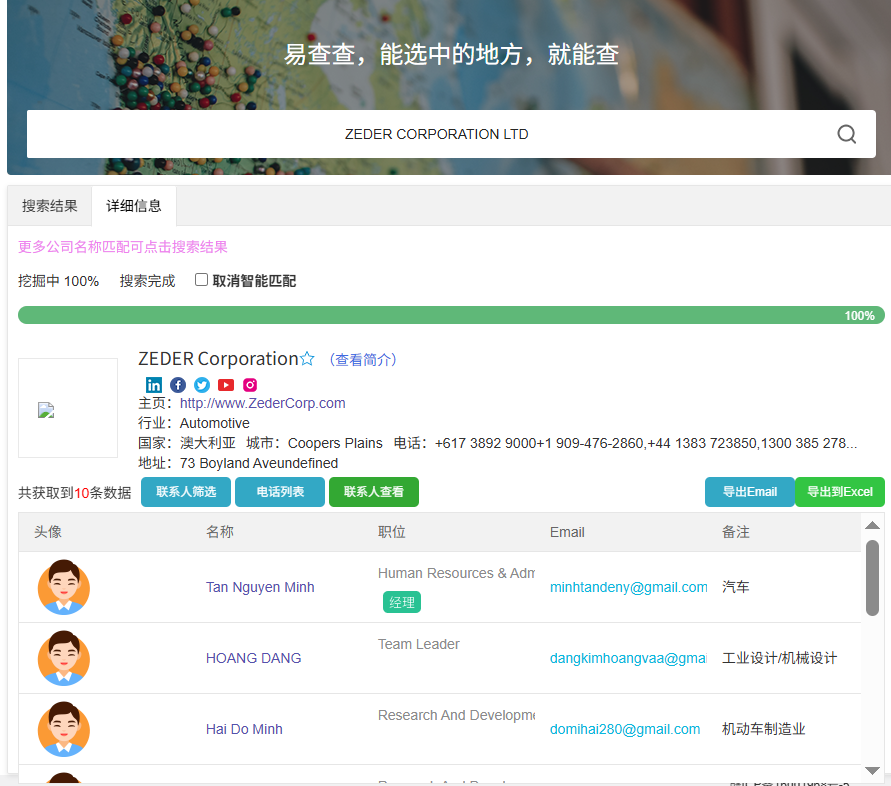Screen dimensions: 891x786
Task: Open HOANG DANG's name link
Action: pyautogui.click(x=253, y=658)
